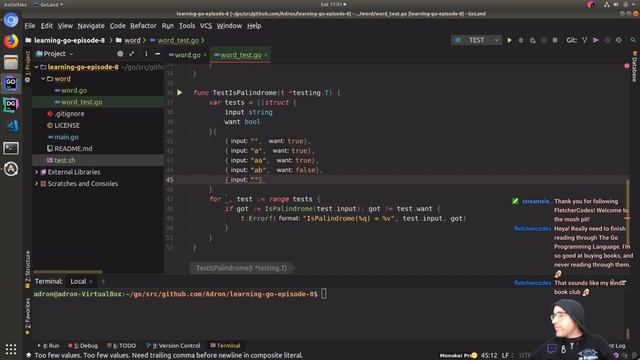Viewport: 640px width, 360px height.
Task: Expand Scratches and Consoles node
Action: coord(37,184)
